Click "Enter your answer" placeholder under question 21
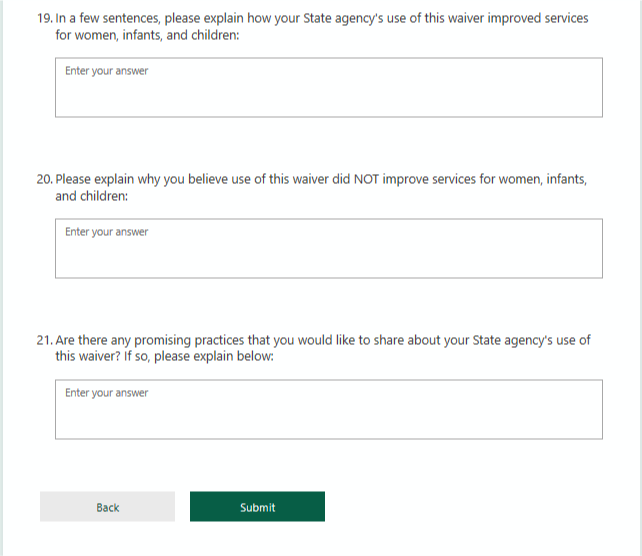This screenshot has height=556, width=642. (107, 393)
